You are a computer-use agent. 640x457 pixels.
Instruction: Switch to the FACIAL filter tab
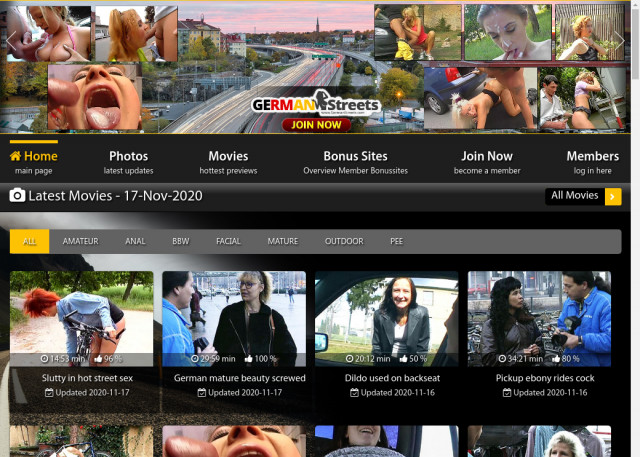pos(228,241)
